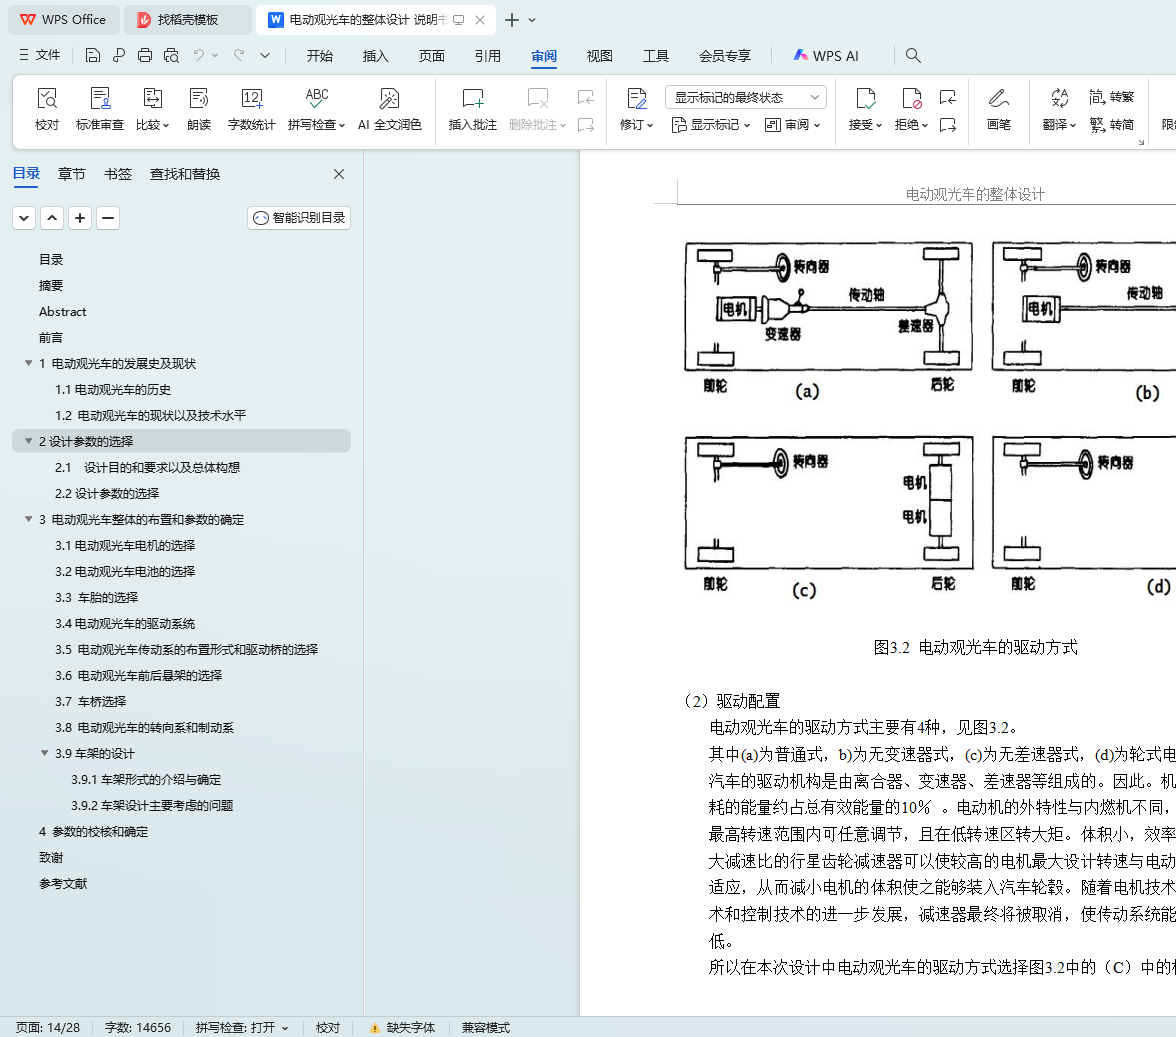Click the collapse-level up arrow button

tap(52, 218)
